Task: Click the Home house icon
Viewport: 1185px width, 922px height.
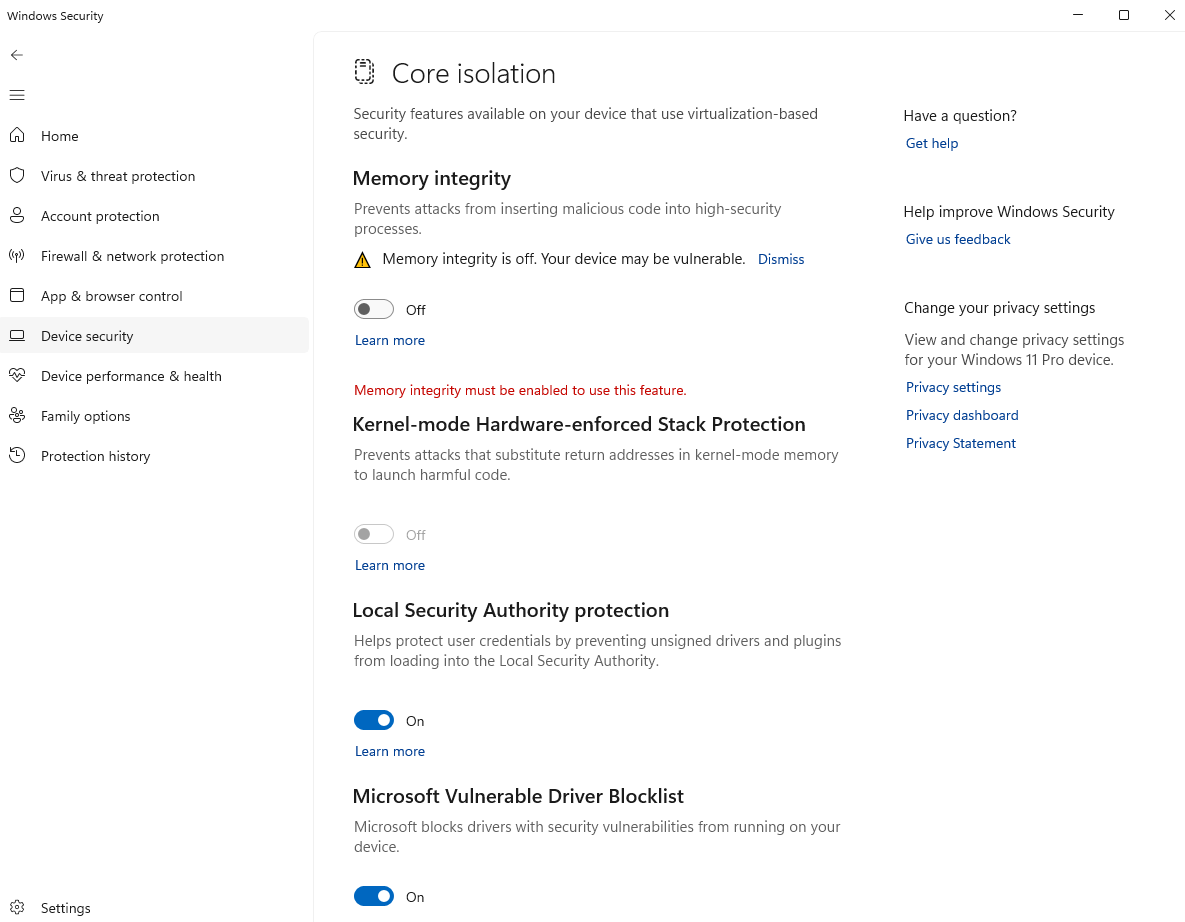Action: pos(17,136)
